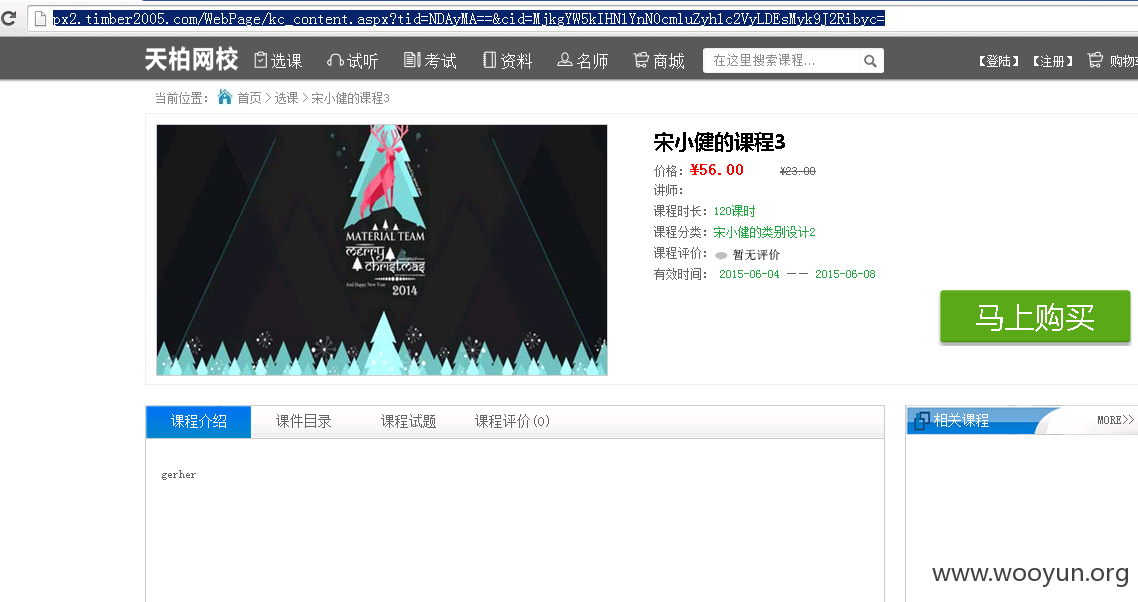Screen dimensions: 1138x602
Task: Click the 注册 register link
Action: (1052, 61)
